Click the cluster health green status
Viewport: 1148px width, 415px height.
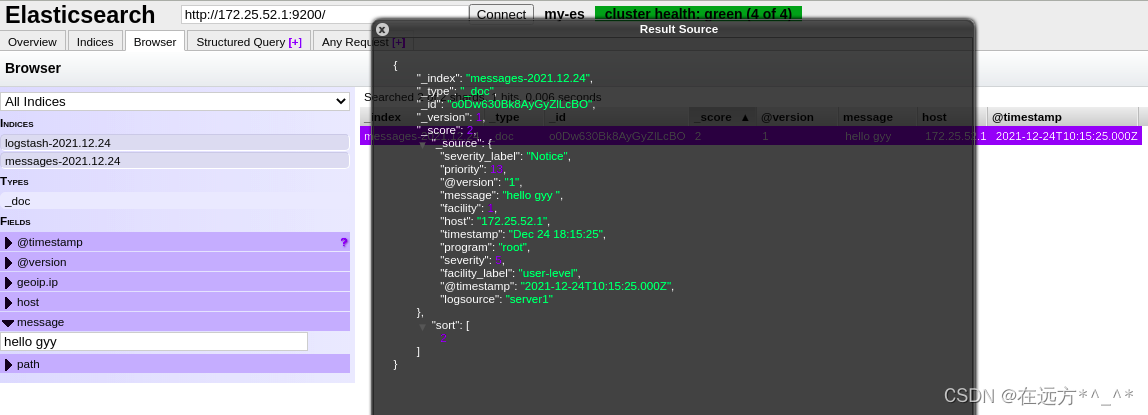coord(698,14)
